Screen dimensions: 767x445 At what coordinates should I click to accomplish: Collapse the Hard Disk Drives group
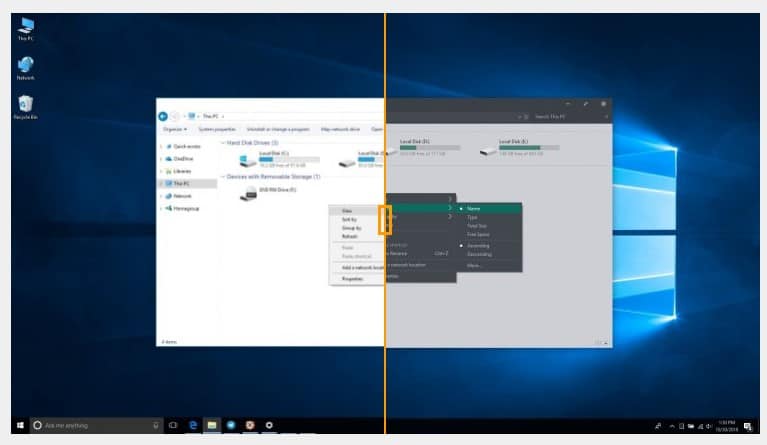point(222,144)
